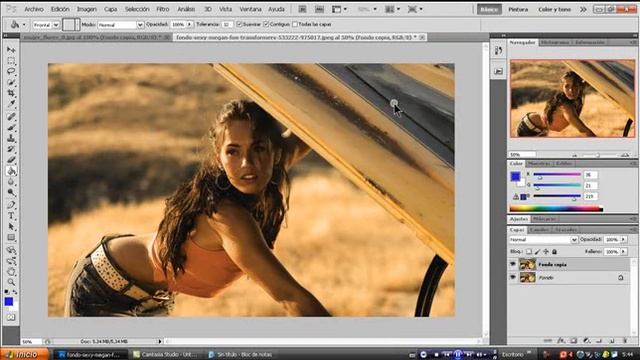Image resolution: width=640 pixels, height=360 pixels.
Task: Toggle lock all padlock icon
Action: (x=554, y=252)
